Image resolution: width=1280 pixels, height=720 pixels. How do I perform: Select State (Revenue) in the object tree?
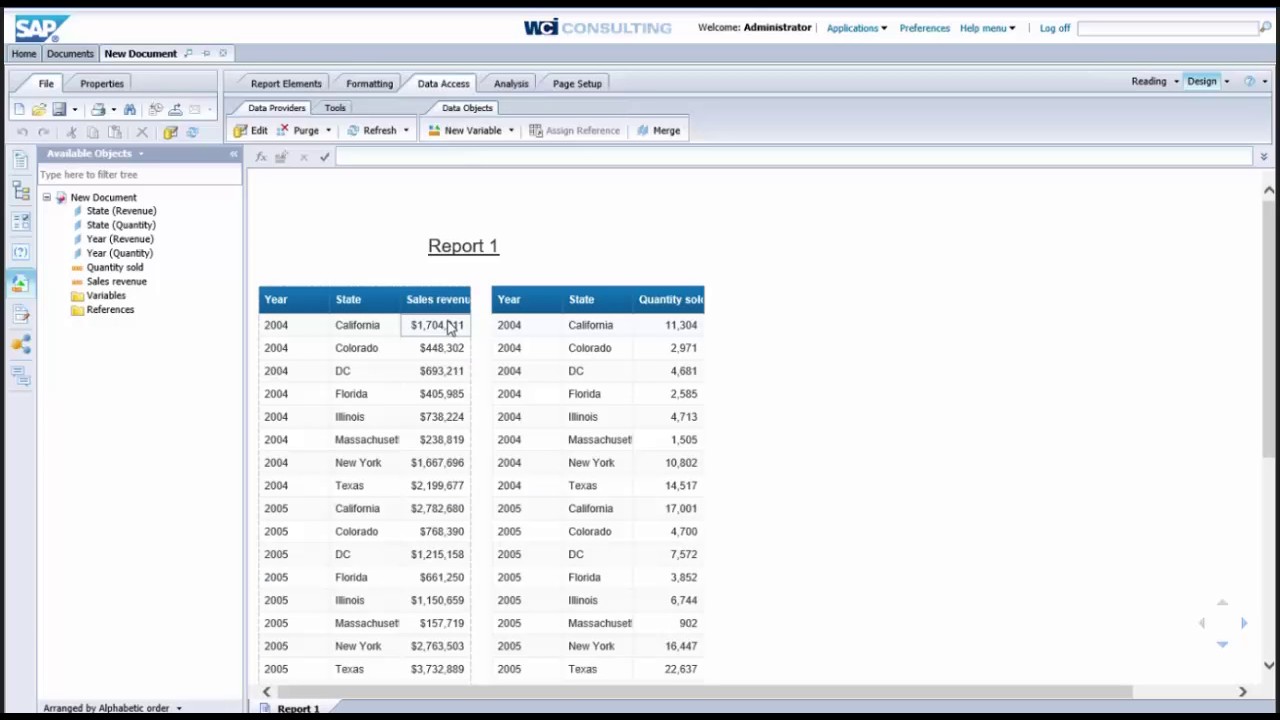tap(121, 211)
